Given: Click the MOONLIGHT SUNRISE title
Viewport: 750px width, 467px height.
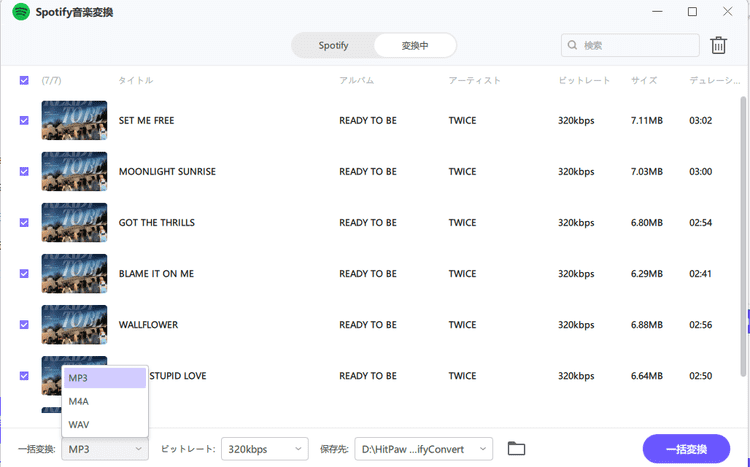Looking at the screenshot, I should pos(167,171).
